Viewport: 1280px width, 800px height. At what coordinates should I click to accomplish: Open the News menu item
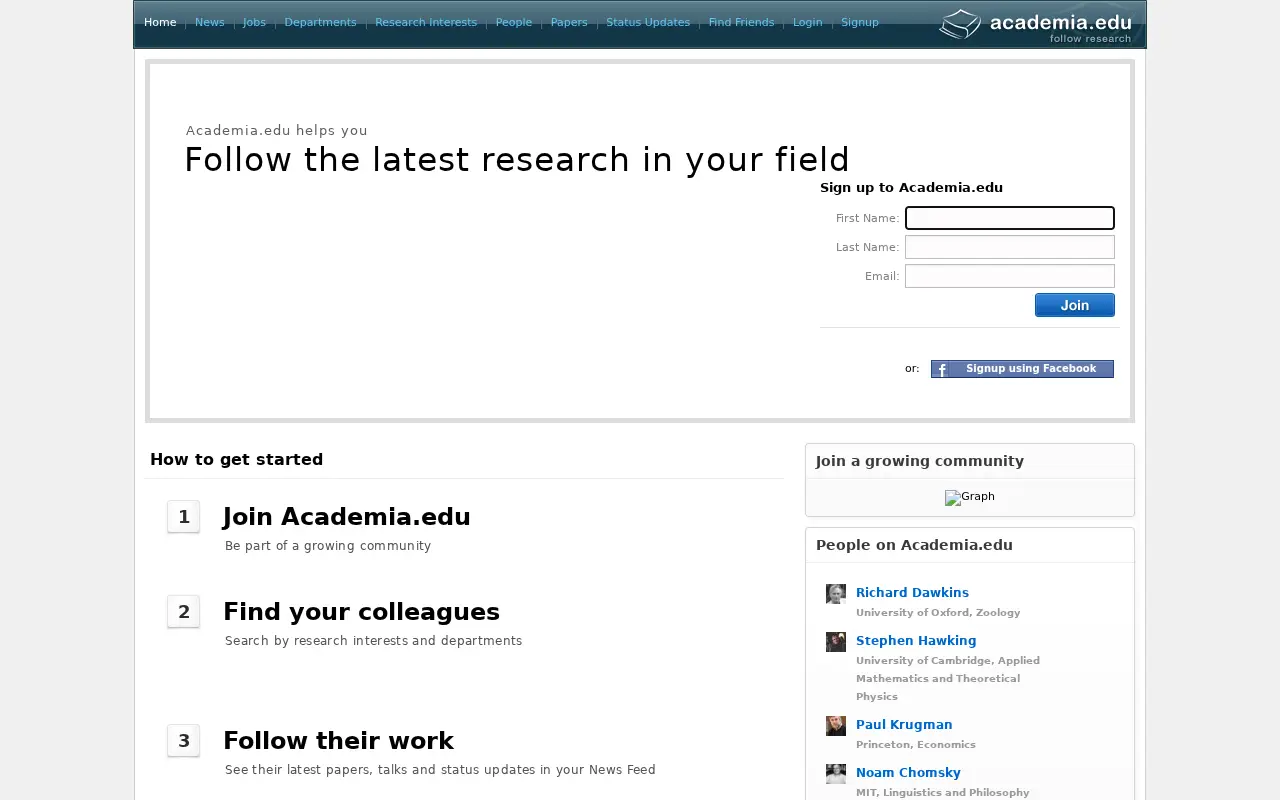coord(210,22)
